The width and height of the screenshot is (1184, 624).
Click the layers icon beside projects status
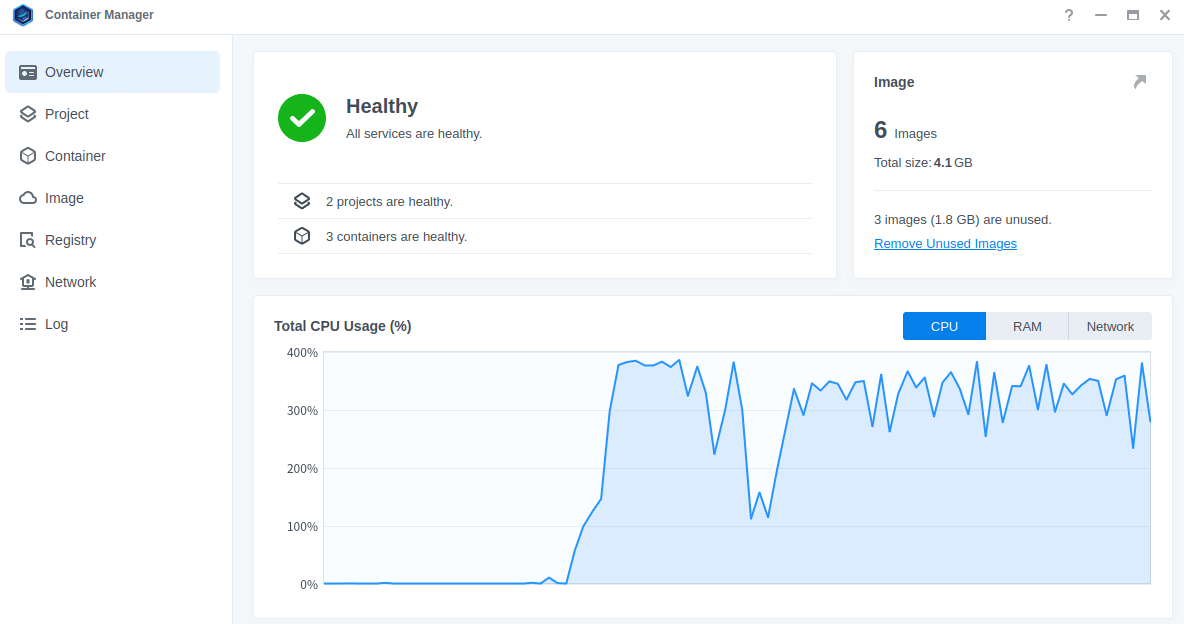click(302, 201)
